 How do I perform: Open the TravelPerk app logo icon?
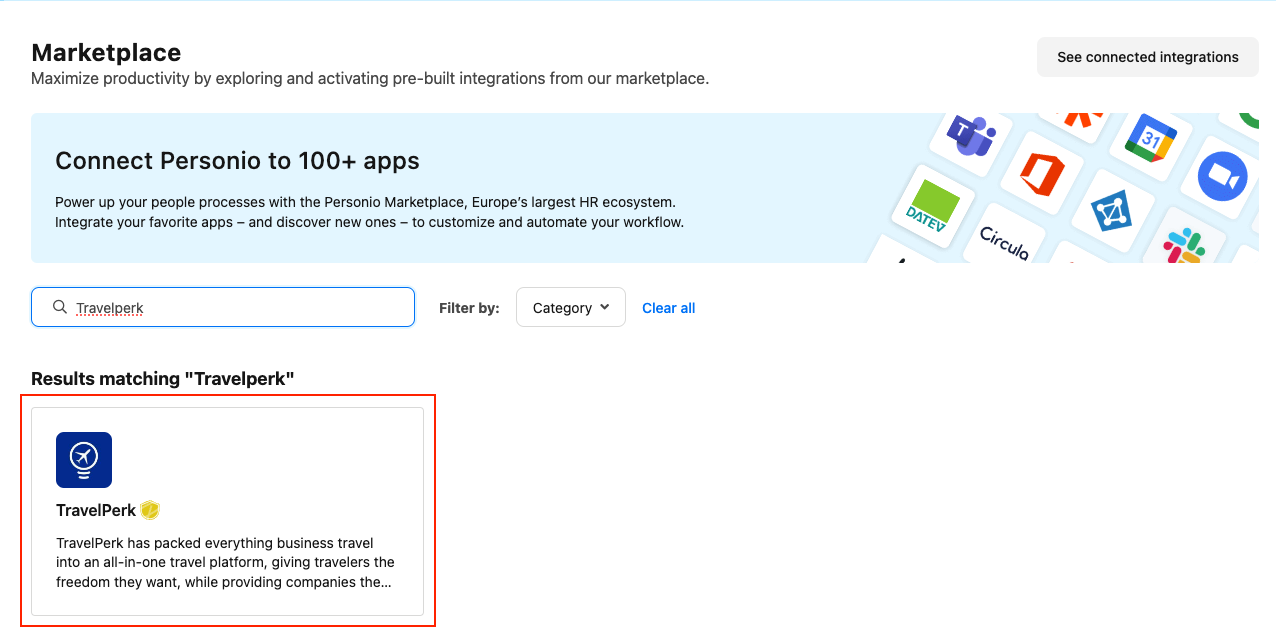84,460
